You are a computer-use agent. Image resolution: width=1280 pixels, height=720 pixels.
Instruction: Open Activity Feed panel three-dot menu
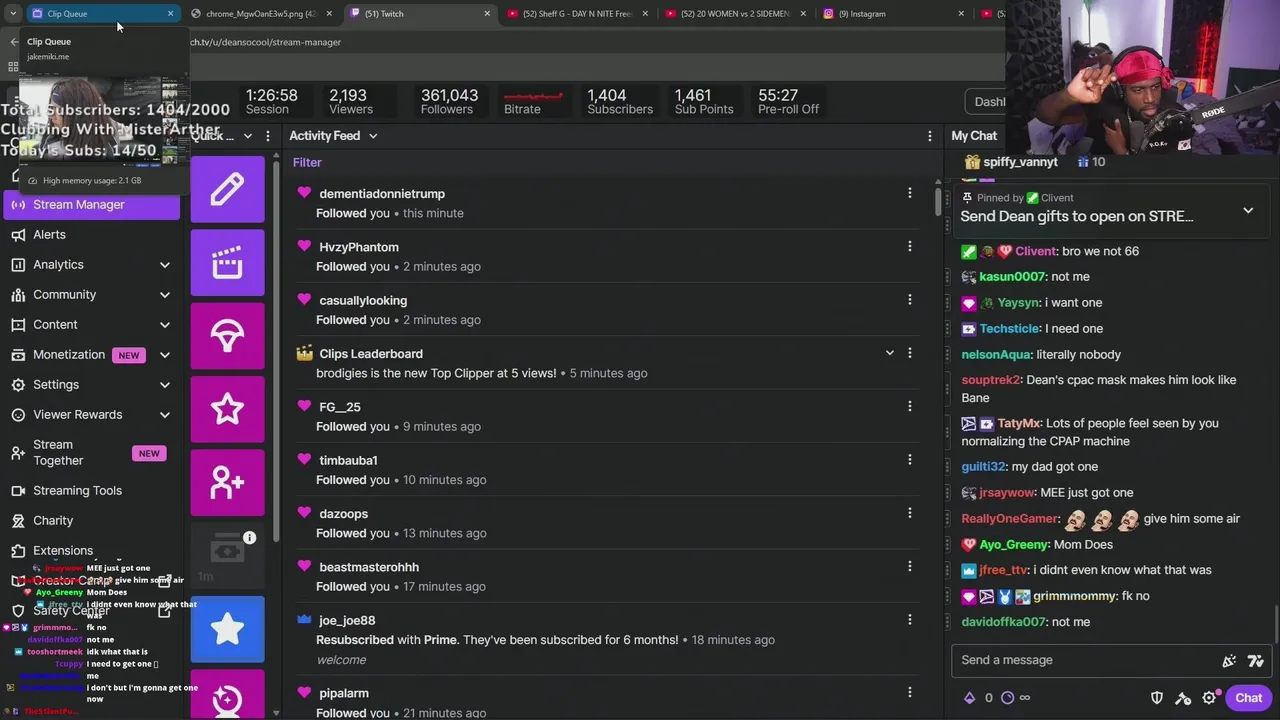click(x=929, y=136)
